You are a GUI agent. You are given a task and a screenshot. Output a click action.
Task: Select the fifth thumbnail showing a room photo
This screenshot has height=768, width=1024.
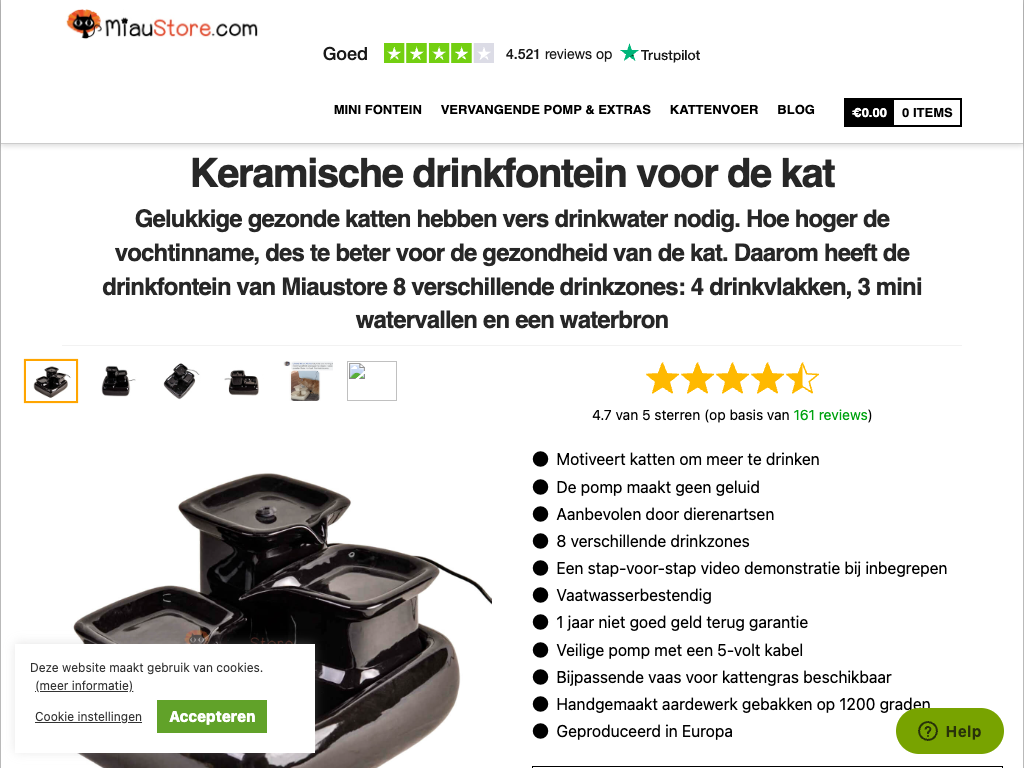(308, 381)
